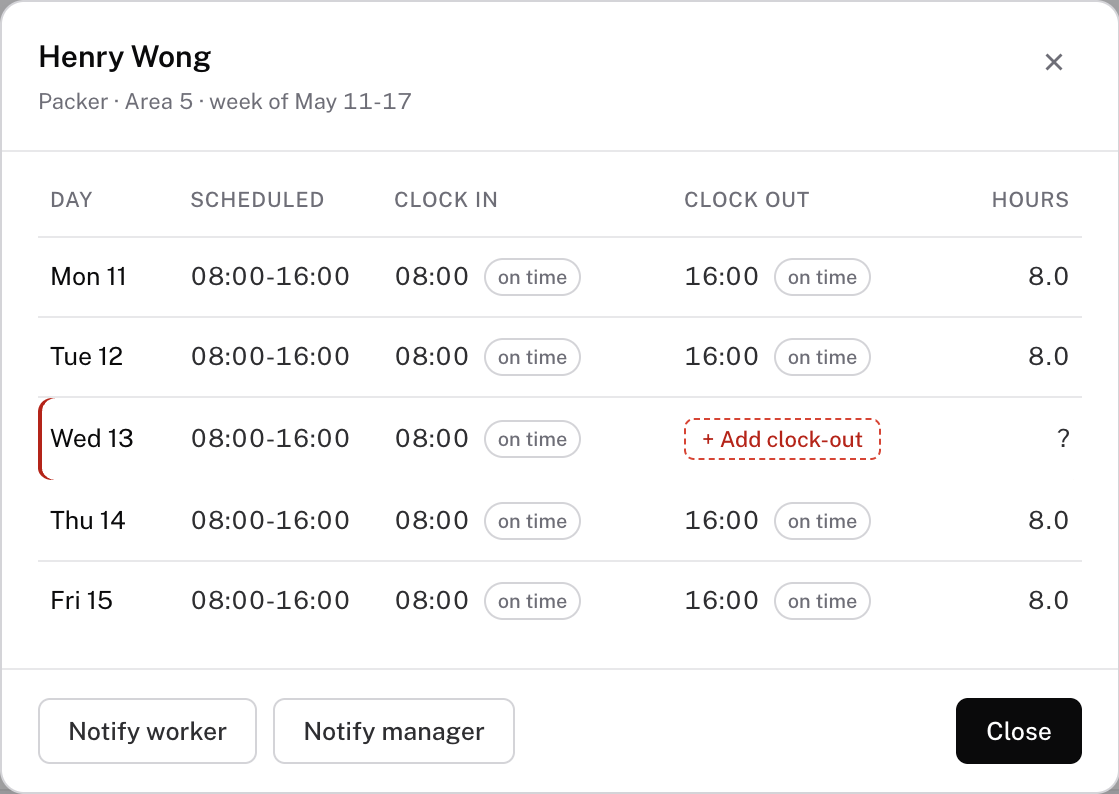Click the Mon 11 clock-in time 08:00
The height and width of the screenshot is (794, 1119).
[432, 277]
